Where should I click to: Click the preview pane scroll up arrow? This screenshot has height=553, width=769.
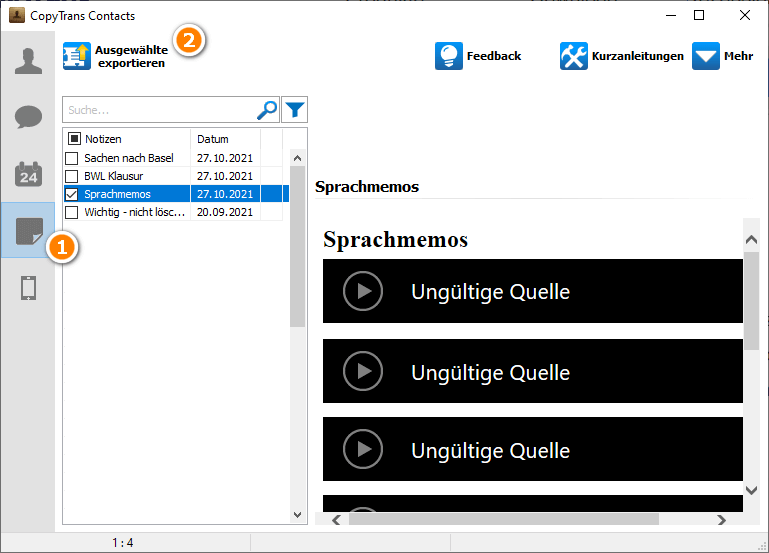751,239
